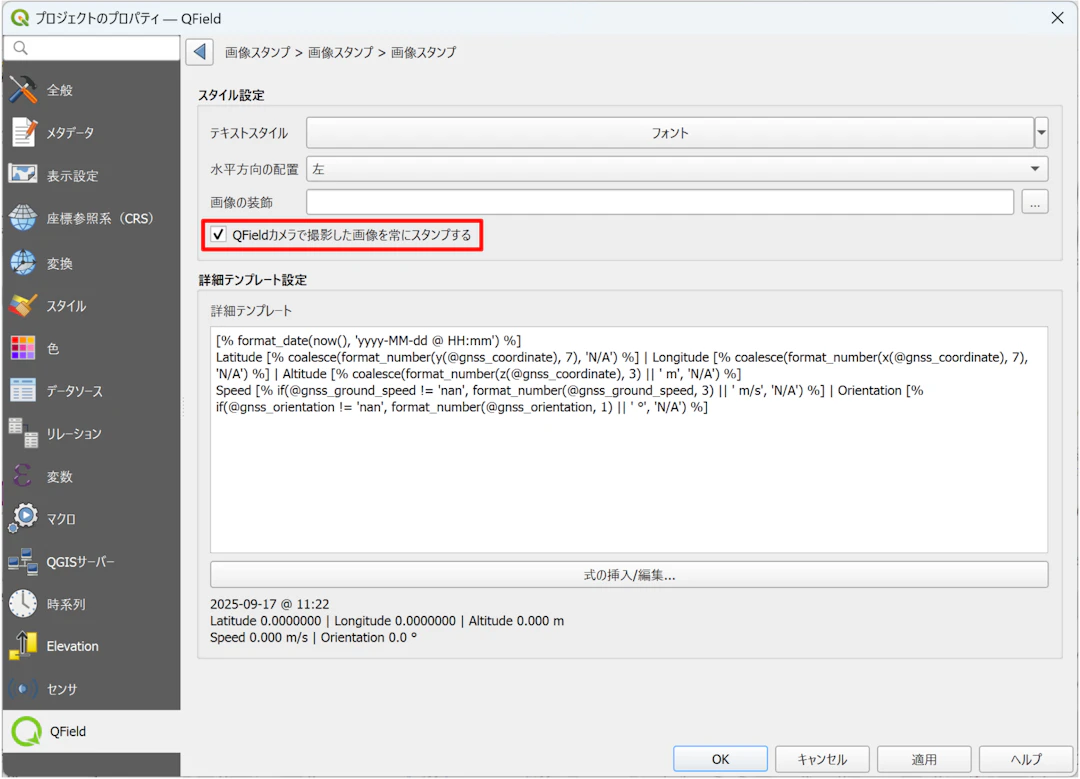The height and width of the screenshot is (779, 1080).
Task: Switch to the リレーション tab label
Action: click(74, 434)
